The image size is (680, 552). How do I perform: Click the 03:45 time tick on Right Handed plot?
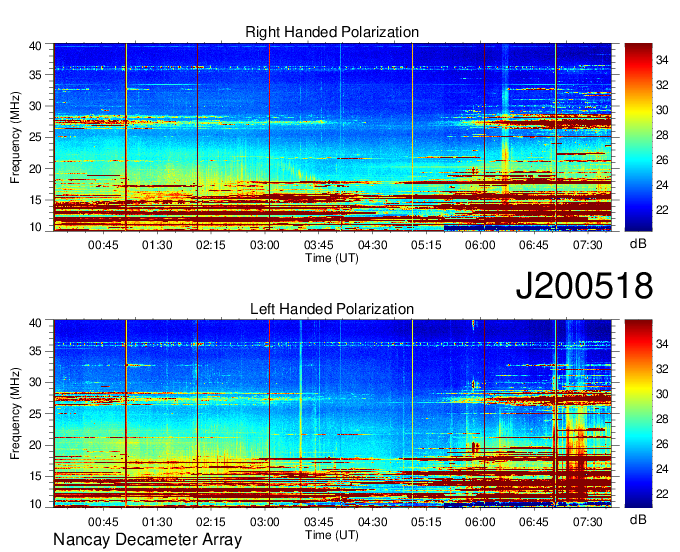click(x=318, y=245)
